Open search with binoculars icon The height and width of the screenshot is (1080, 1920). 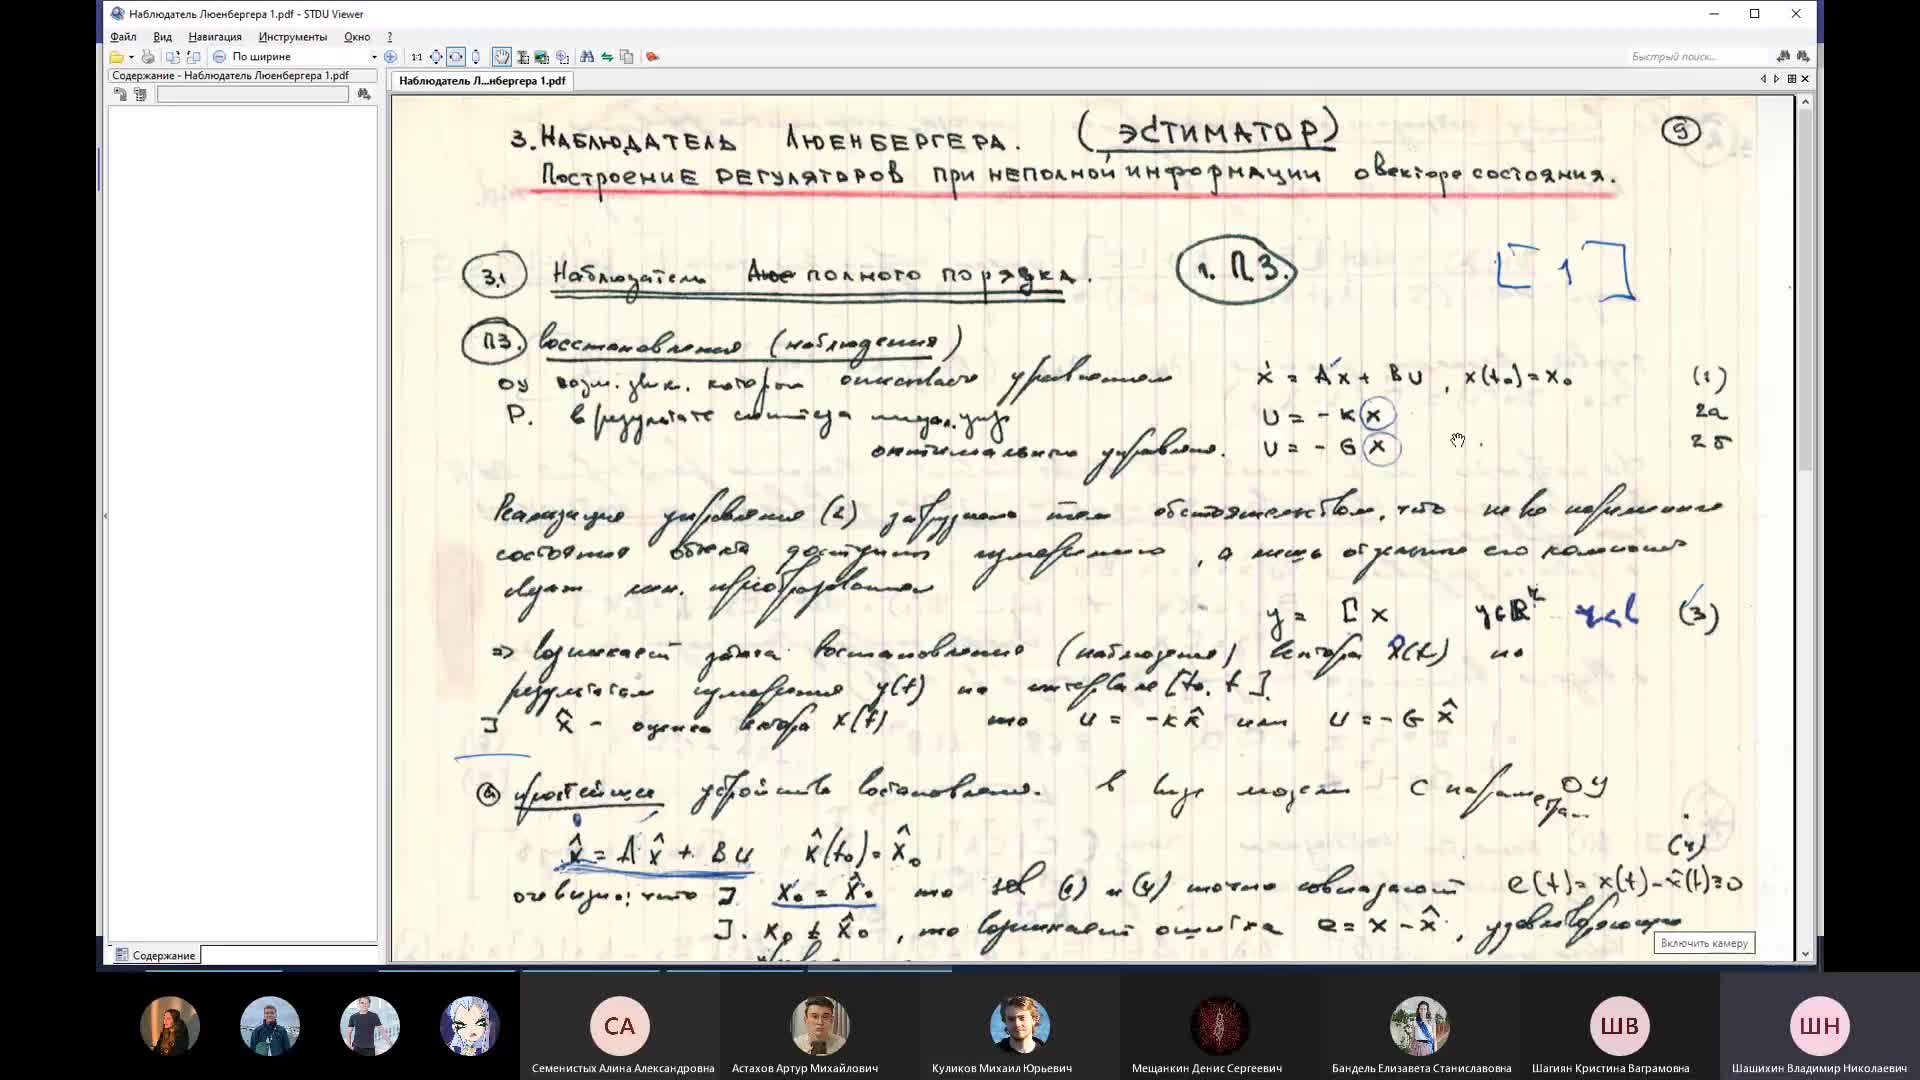click(587, 57)
